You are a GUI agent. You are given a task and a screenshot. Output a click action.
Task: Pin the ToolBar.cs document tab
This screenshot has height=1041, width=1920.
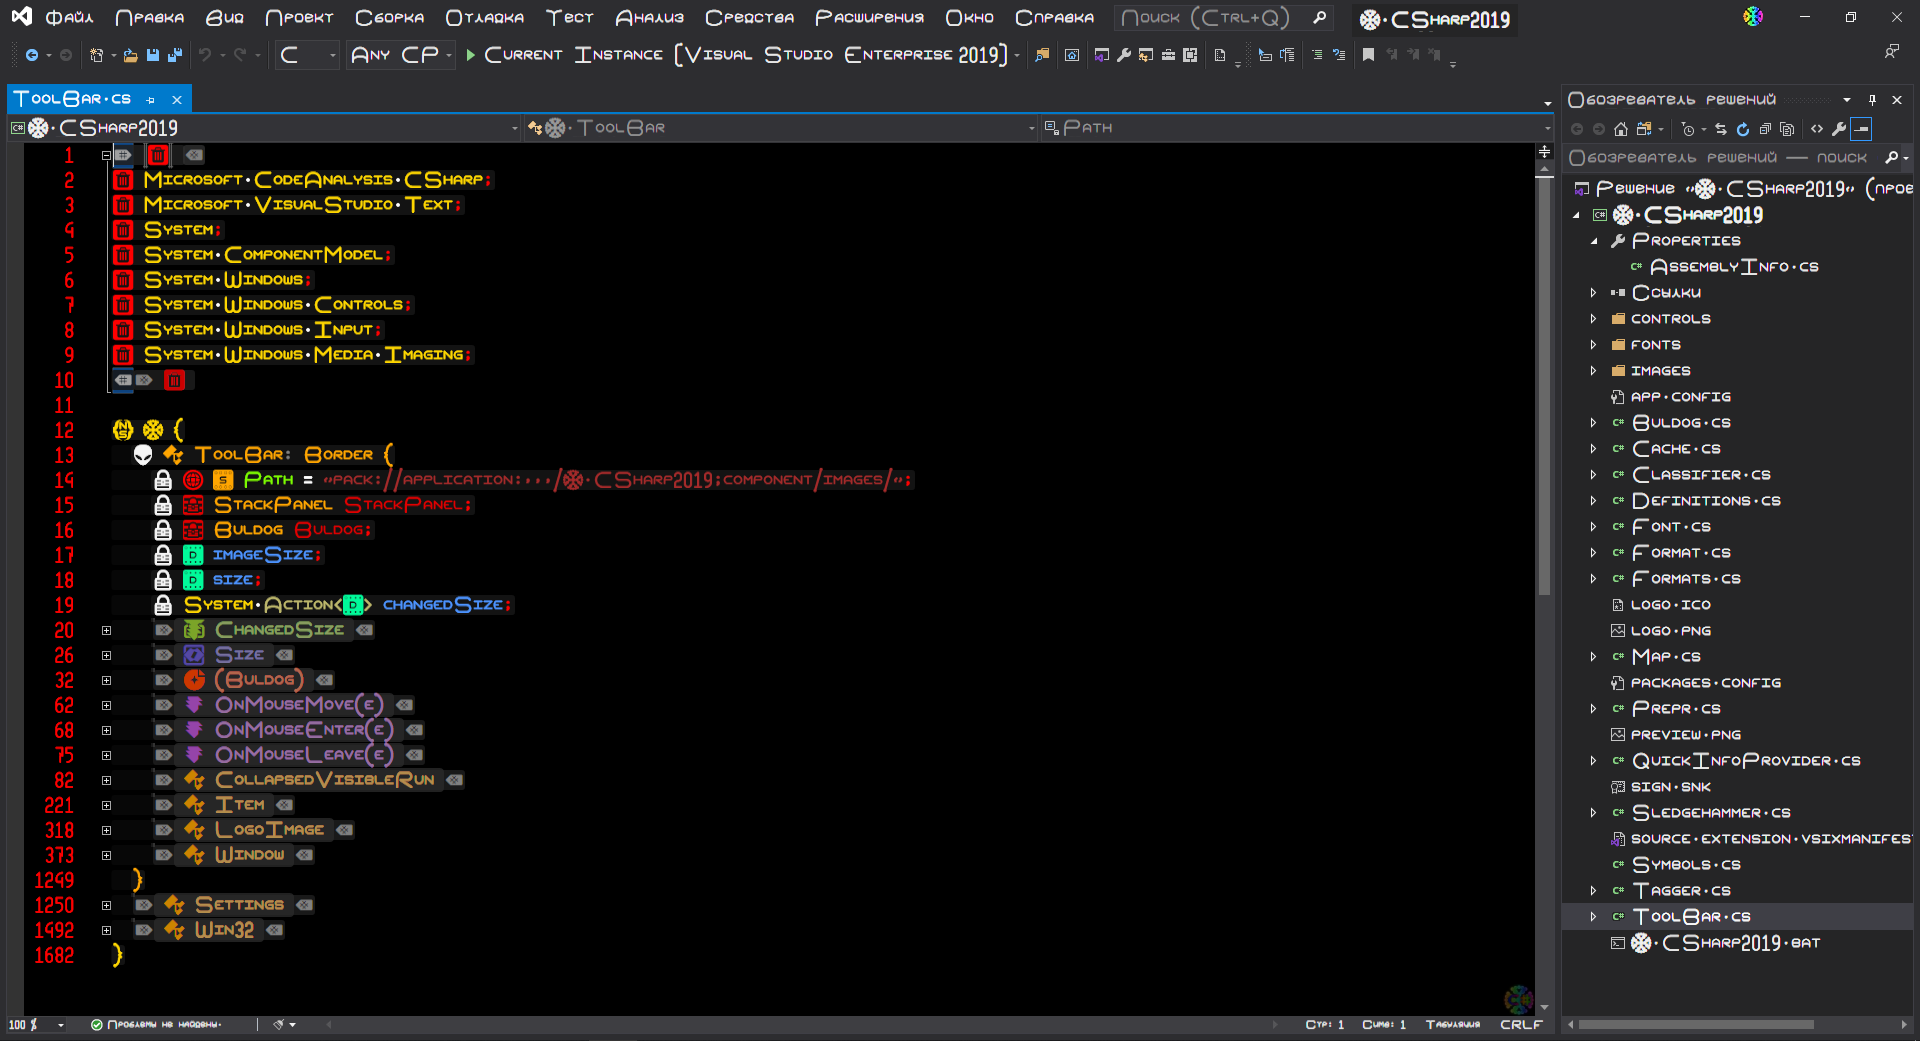[151, 98]
